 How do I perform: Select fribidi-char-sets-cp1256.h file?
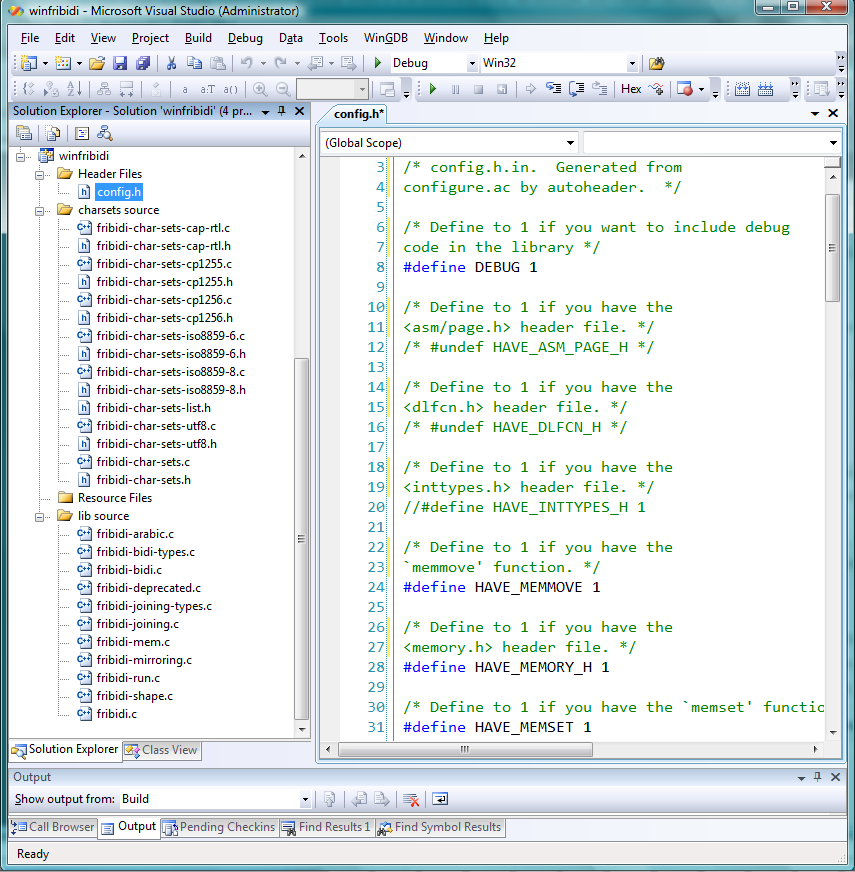pos(164,318)
